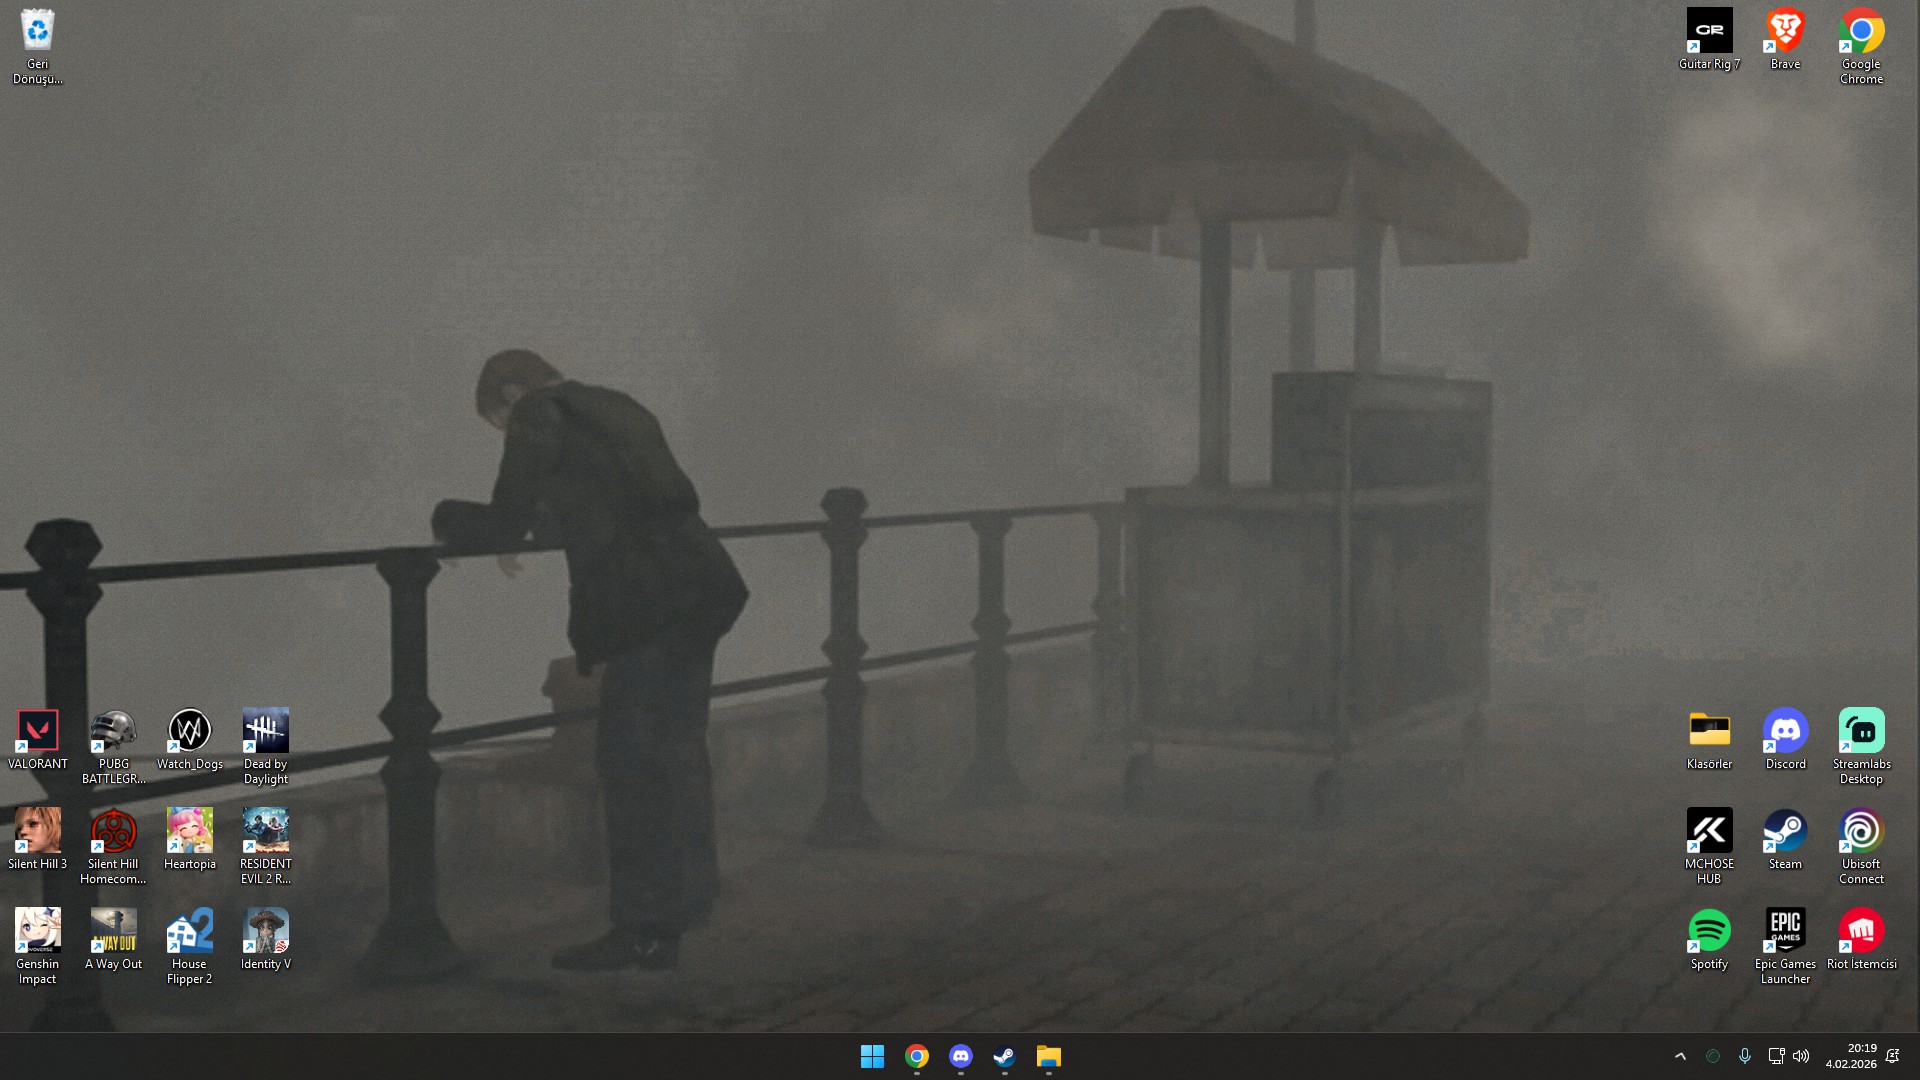Click the Brave browser desktop shortcut
The image size is (1920, 1080).
[x=1785, y=32]
